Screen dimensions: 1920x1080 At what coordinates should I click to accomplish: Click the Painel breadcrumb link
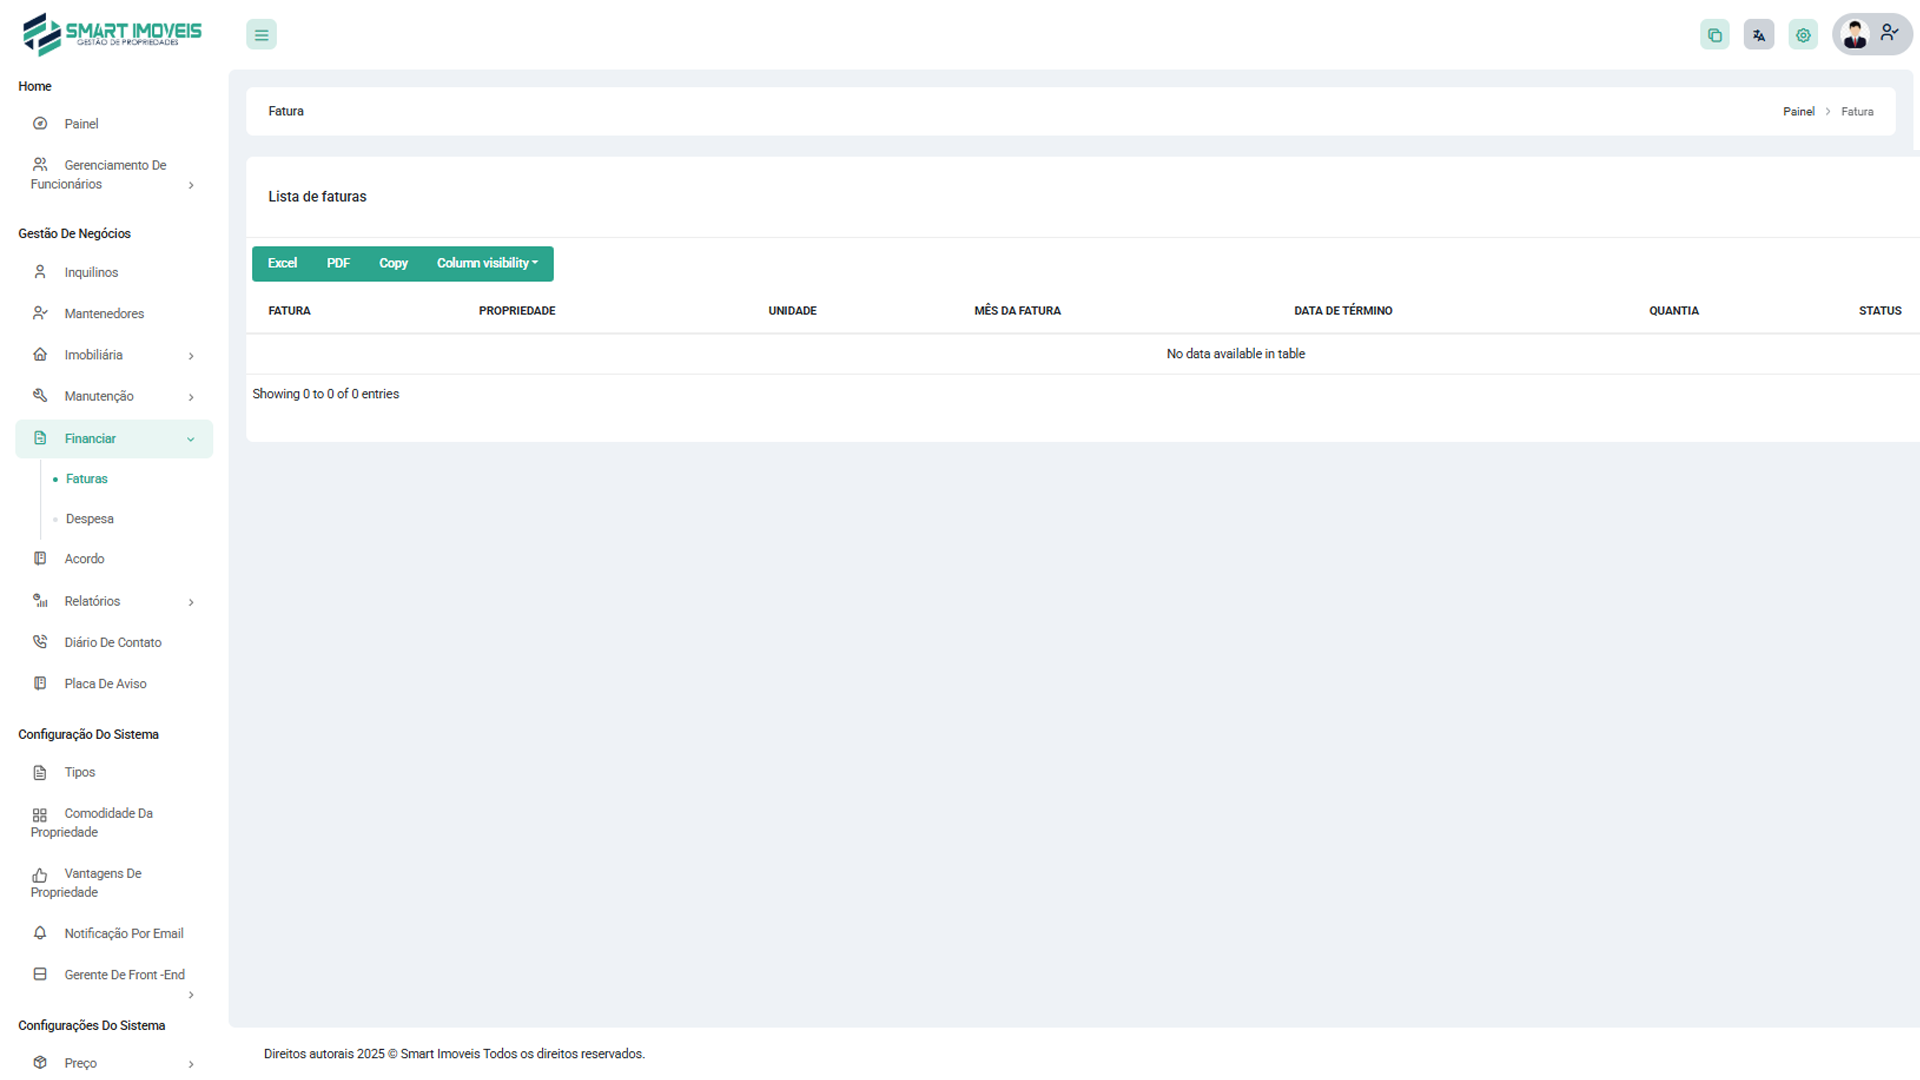tap(1797, 112)
